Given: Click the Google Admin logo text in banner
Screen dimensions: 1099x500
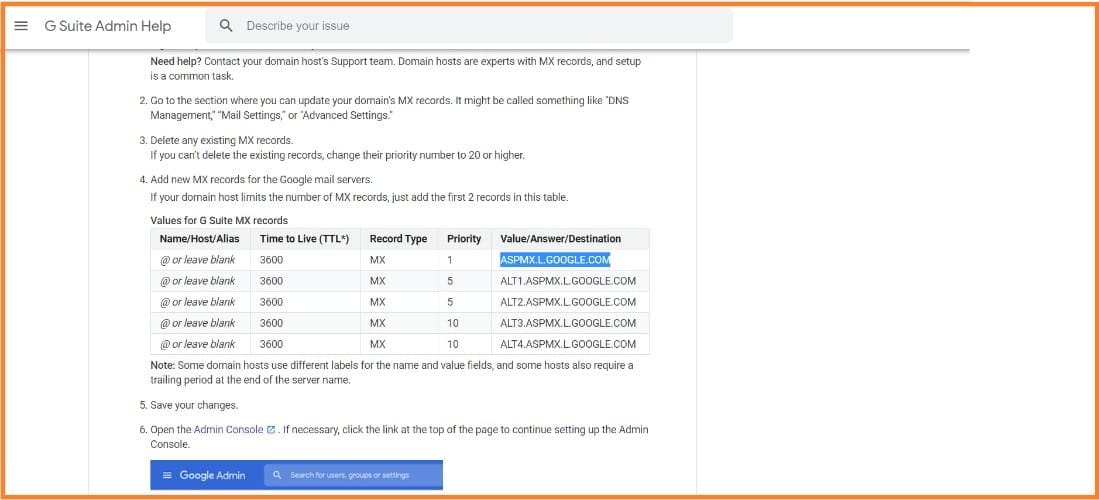Looking at the screenshot, I should [212, 475].
